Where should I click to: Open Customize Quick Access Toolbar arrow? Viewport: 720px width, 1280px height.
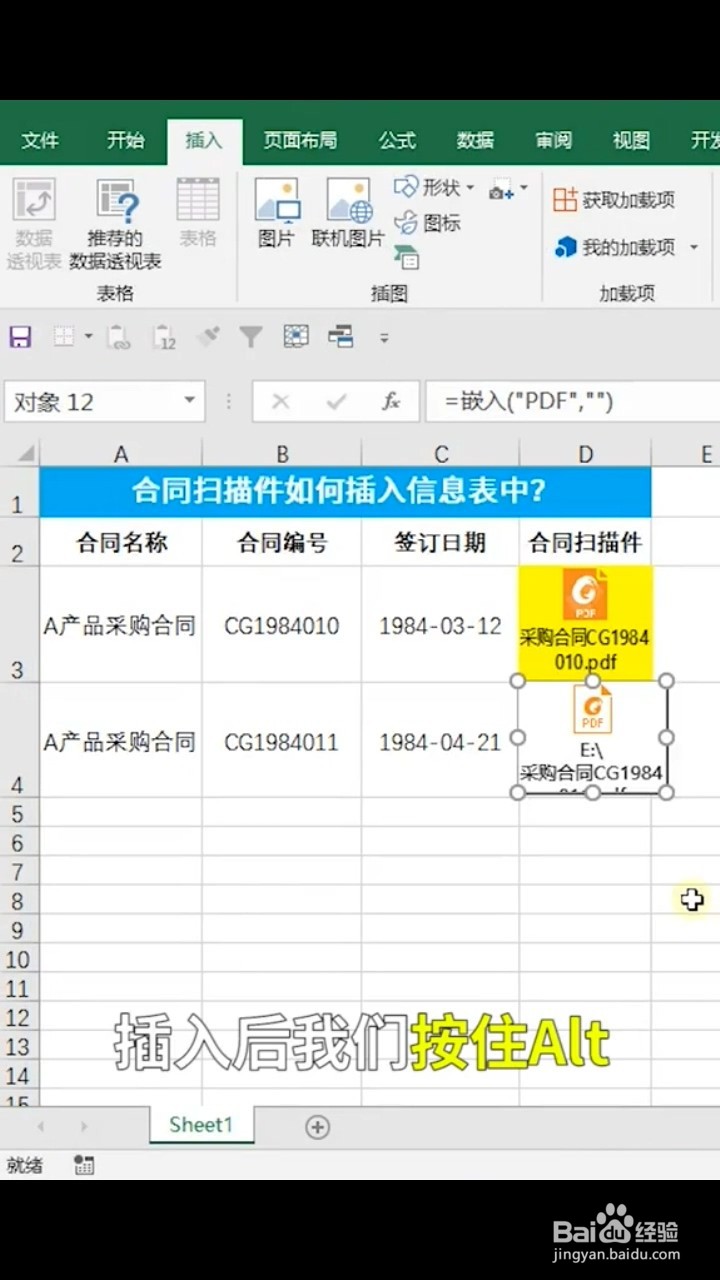point(384,338)
